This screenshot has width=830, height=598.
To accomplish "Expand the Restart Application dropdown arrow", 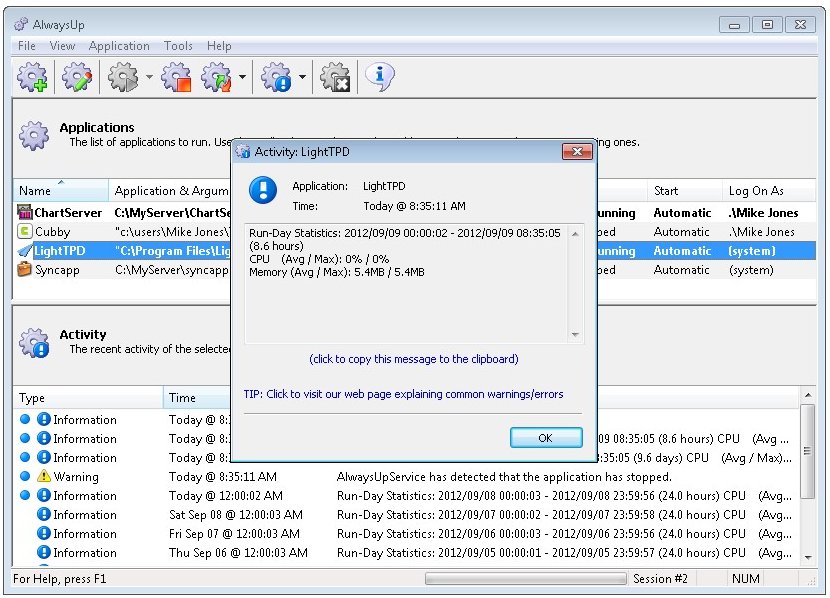I will pyautogui.click(x=242, y=78).
